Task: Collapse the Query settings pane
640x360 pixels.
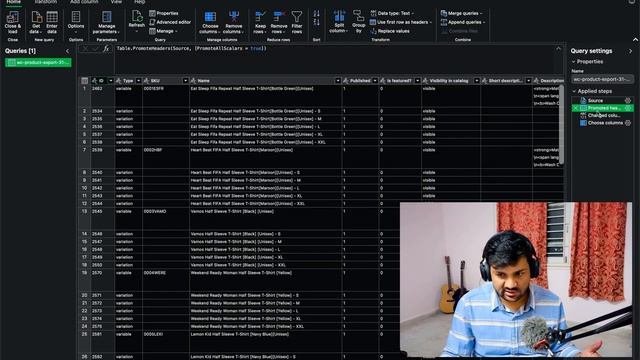Action: pos(630,51)
